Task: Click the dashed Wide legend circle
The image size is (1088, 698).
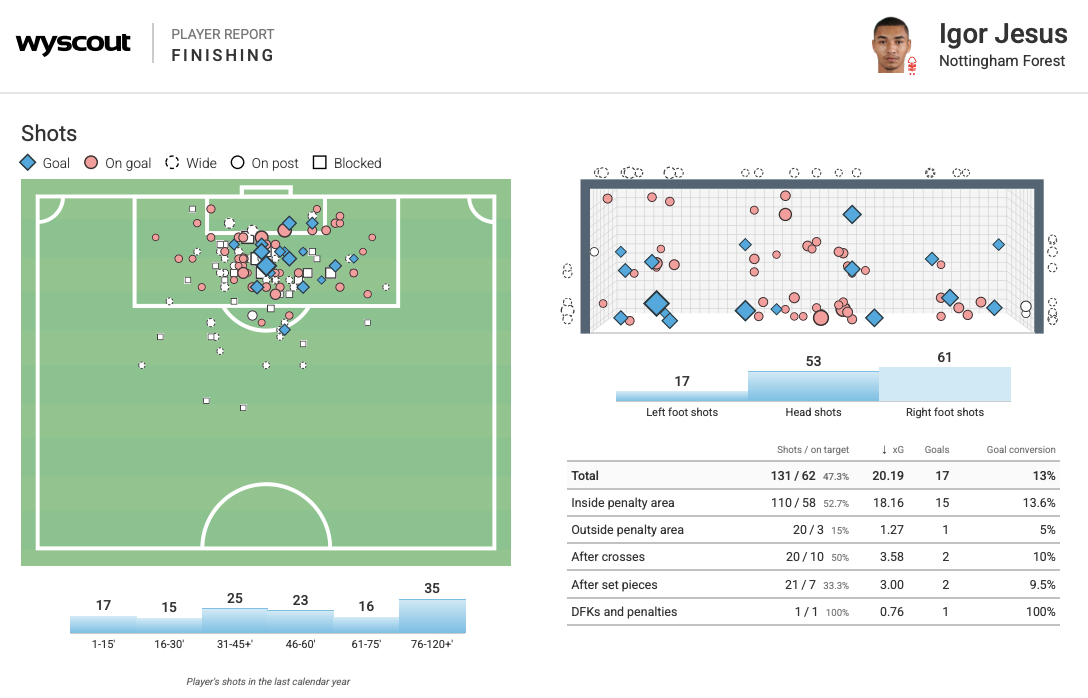Action: click(172, 163)
